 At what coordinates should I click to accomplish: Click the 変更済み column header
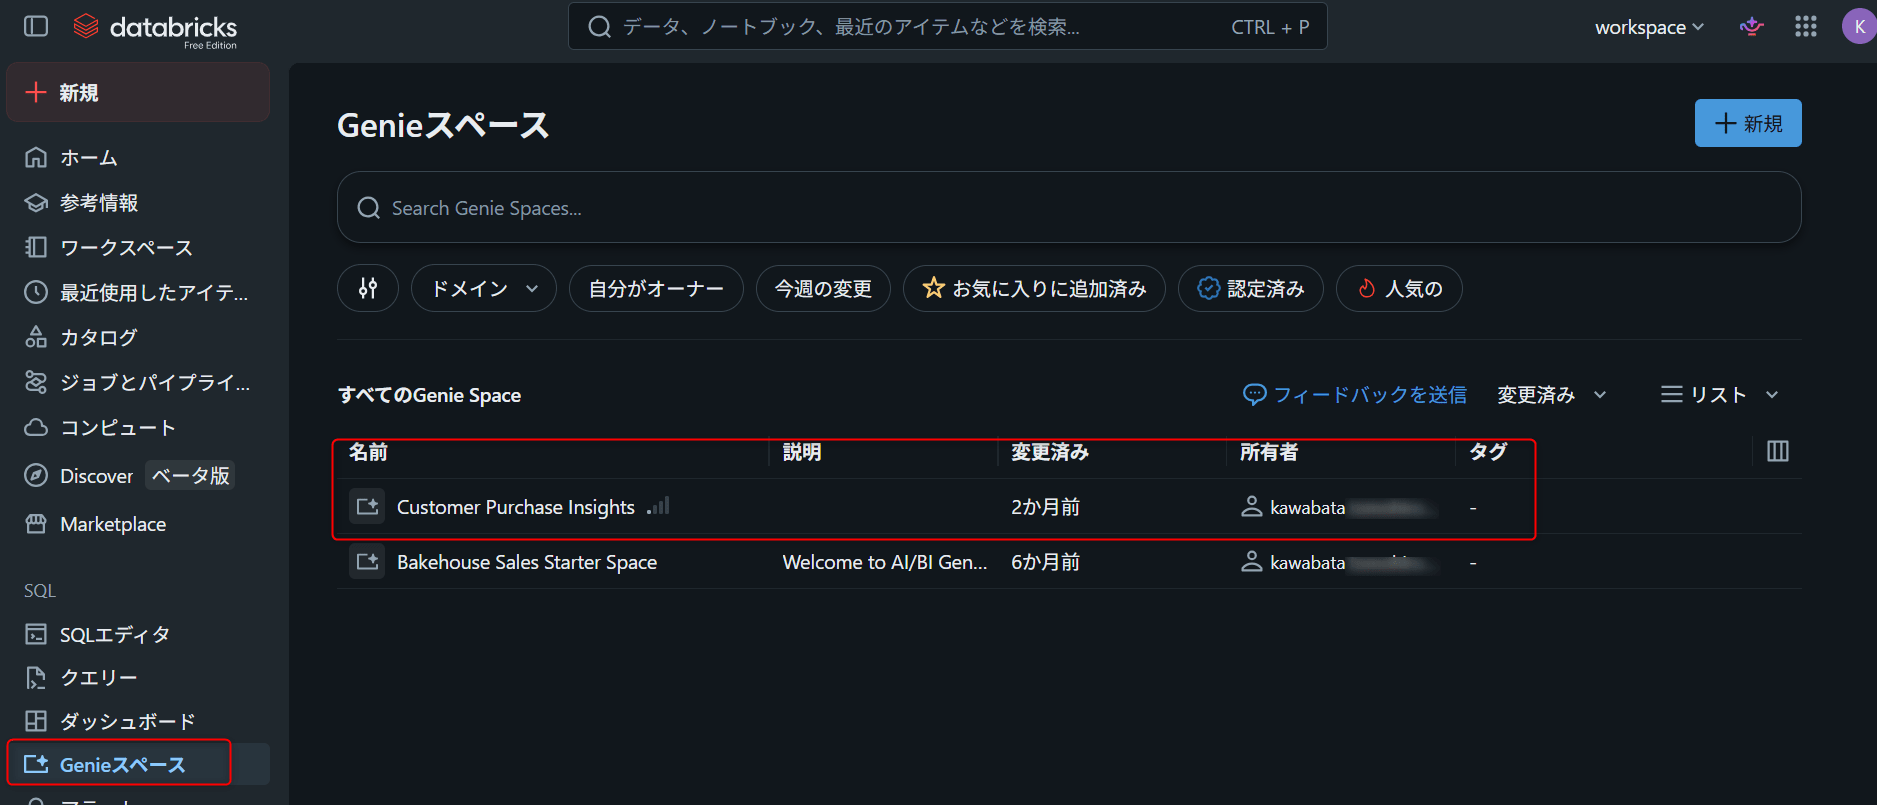click(1050, 452)
